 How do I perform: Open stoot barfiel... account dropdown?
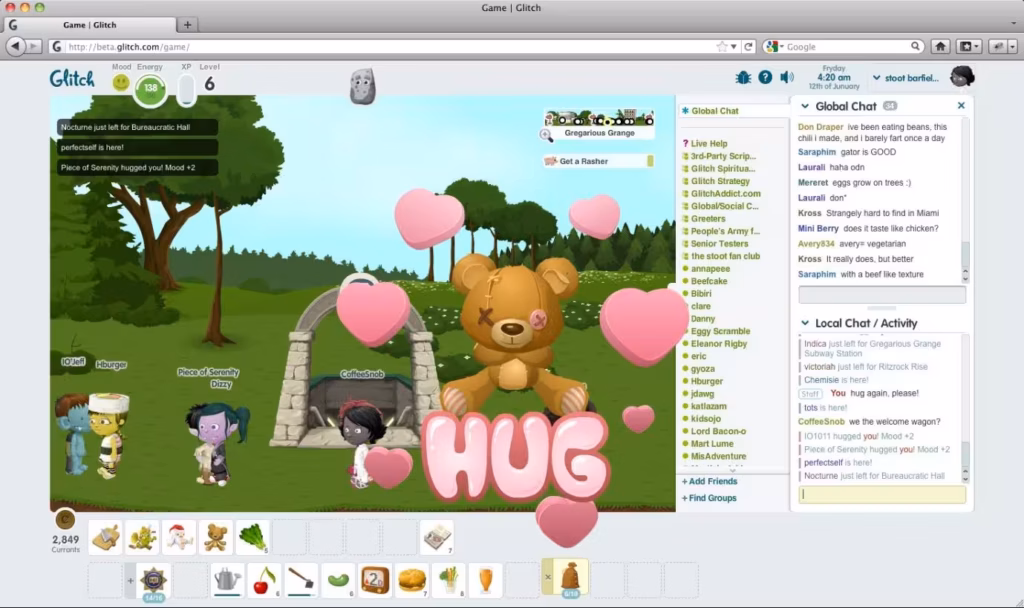[904, 78]
